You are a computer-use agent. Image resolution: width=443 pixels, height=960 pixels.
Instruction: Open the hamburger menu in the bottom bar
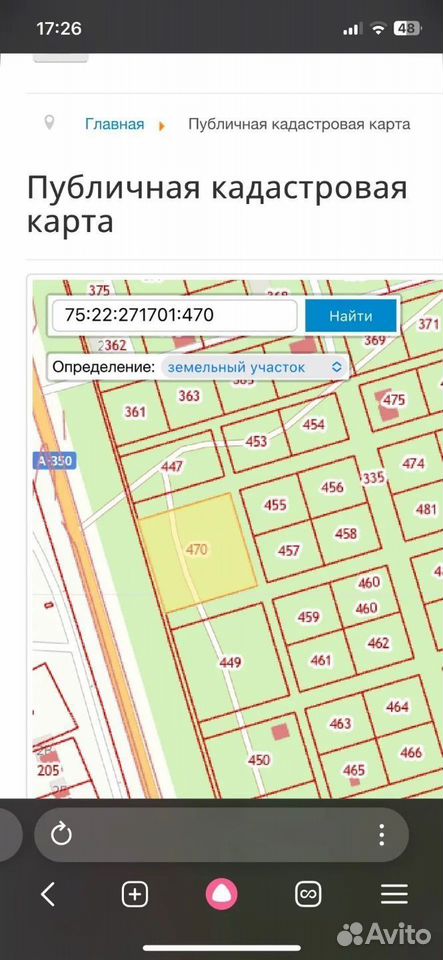(x=394, y=894)
